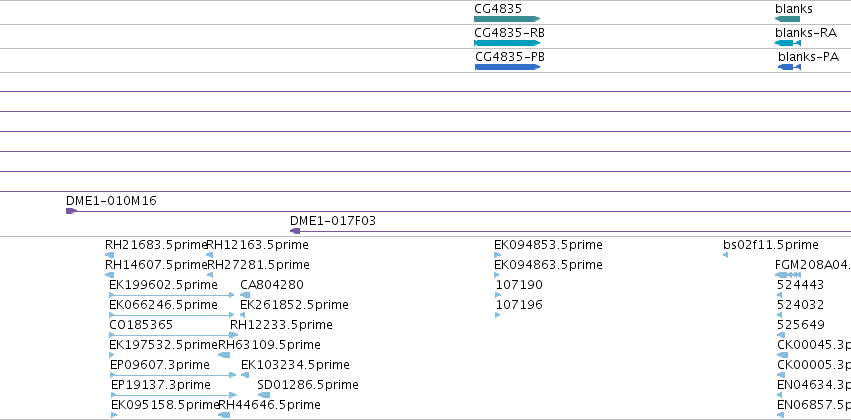Click the CG4835-RB transcript bar
Viewport: 851px width, 420px height.
pyautogui.click(x=507, y=43)
